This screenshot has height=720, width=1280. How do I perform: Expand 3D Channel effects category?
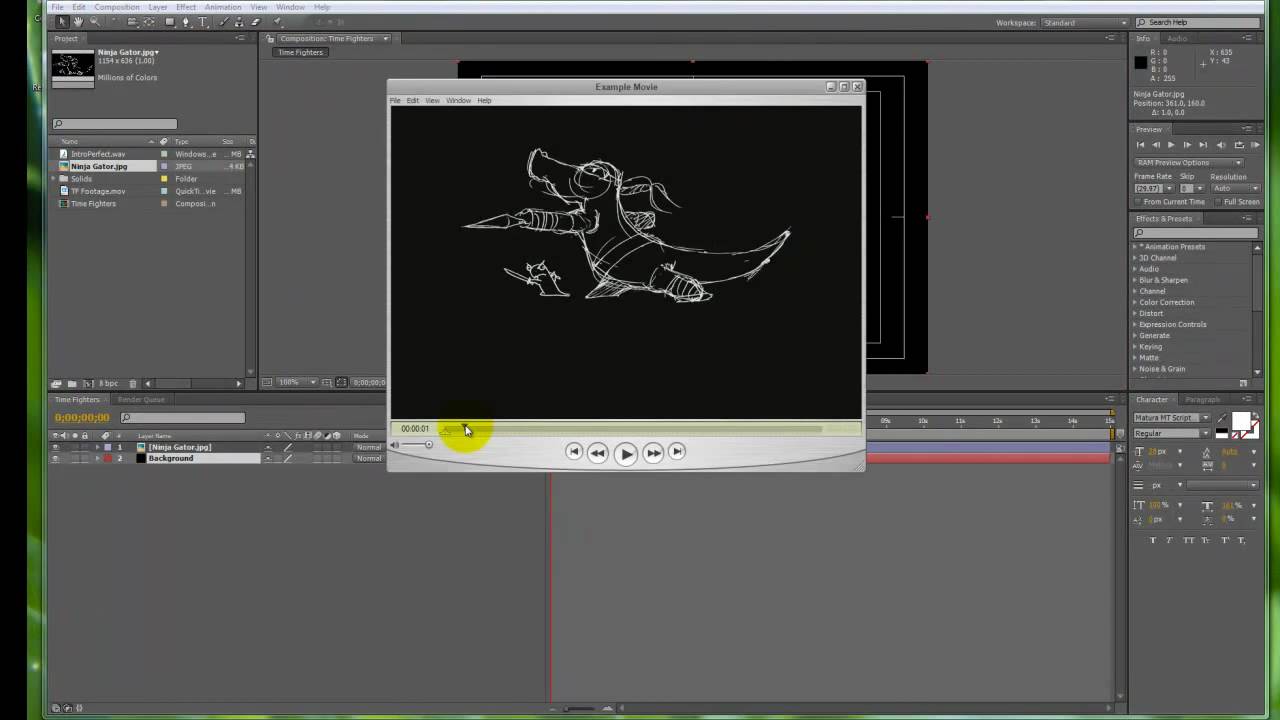1135,258
